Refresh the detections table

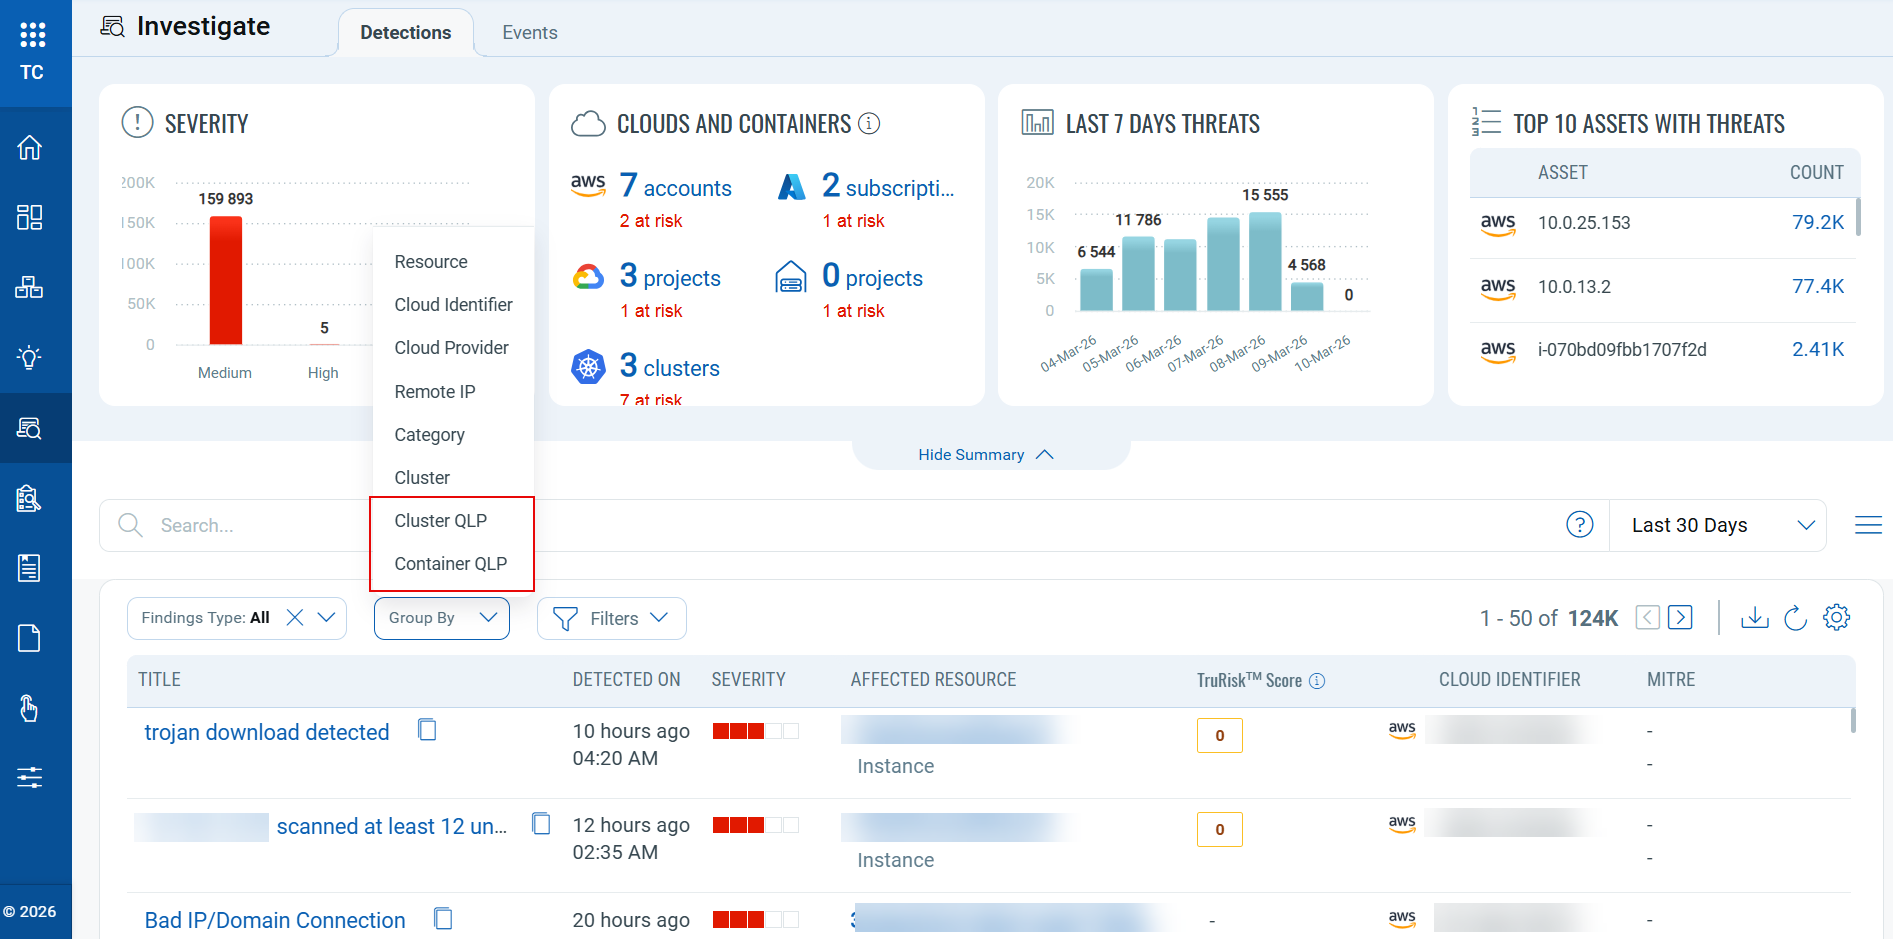pyautogui.click(x=1795, y=618)
